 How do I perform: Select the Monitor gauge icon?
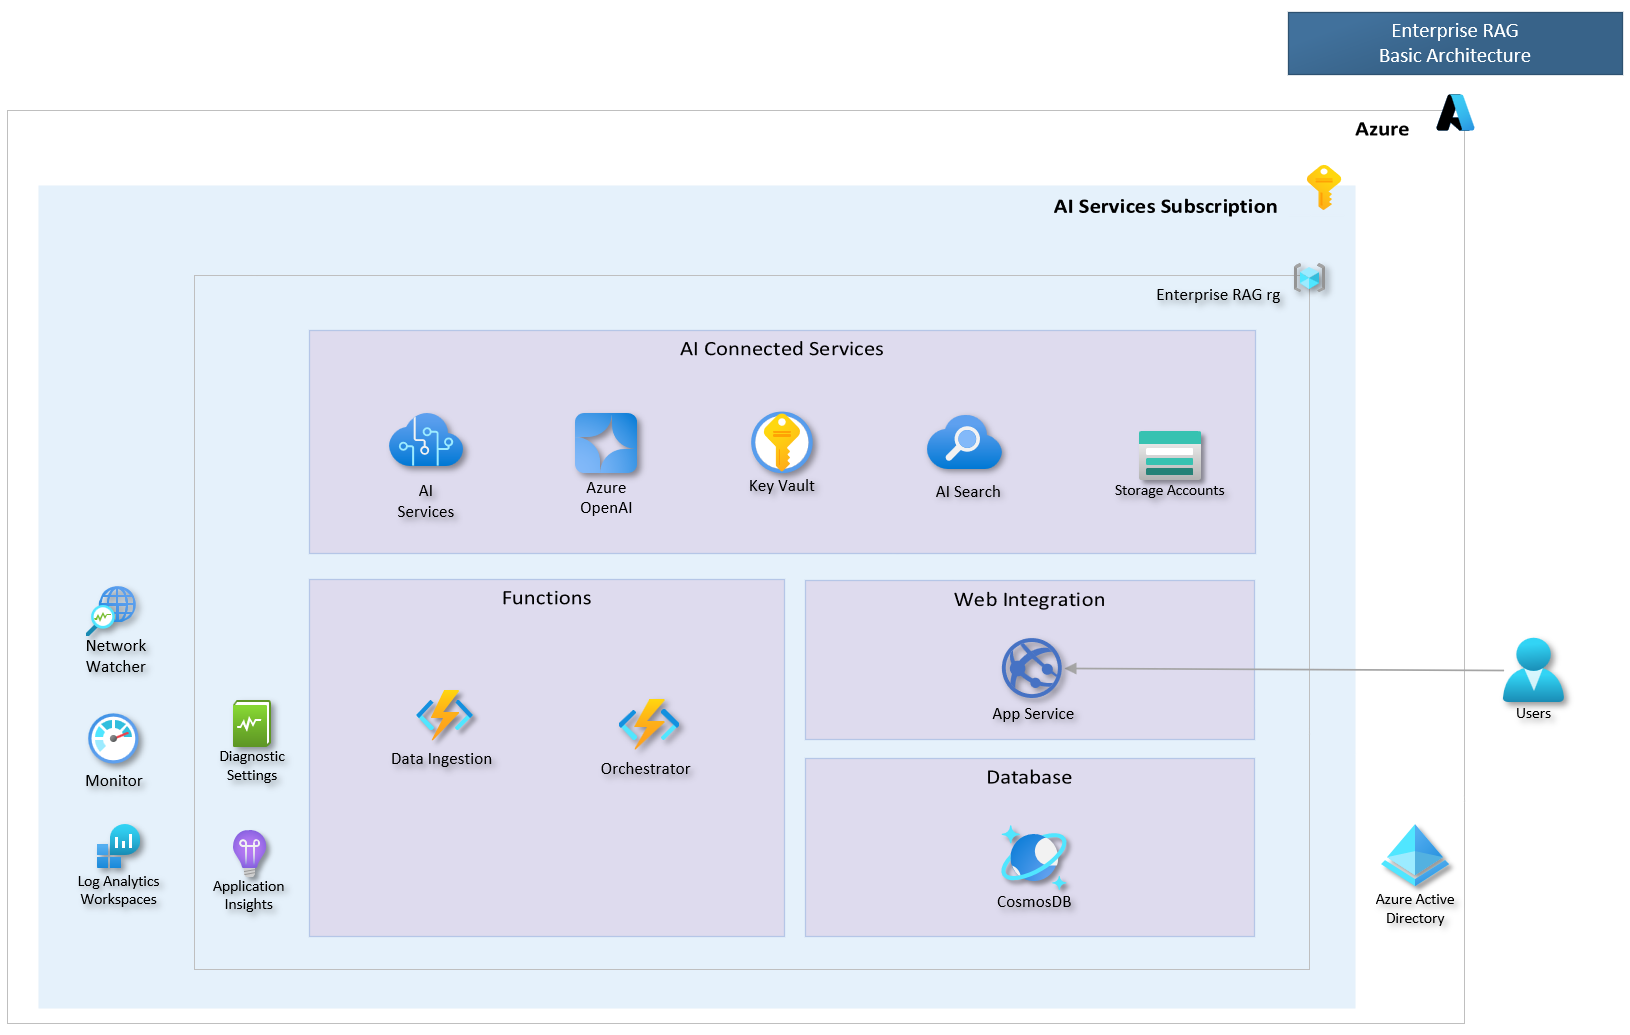coord(113,739)
